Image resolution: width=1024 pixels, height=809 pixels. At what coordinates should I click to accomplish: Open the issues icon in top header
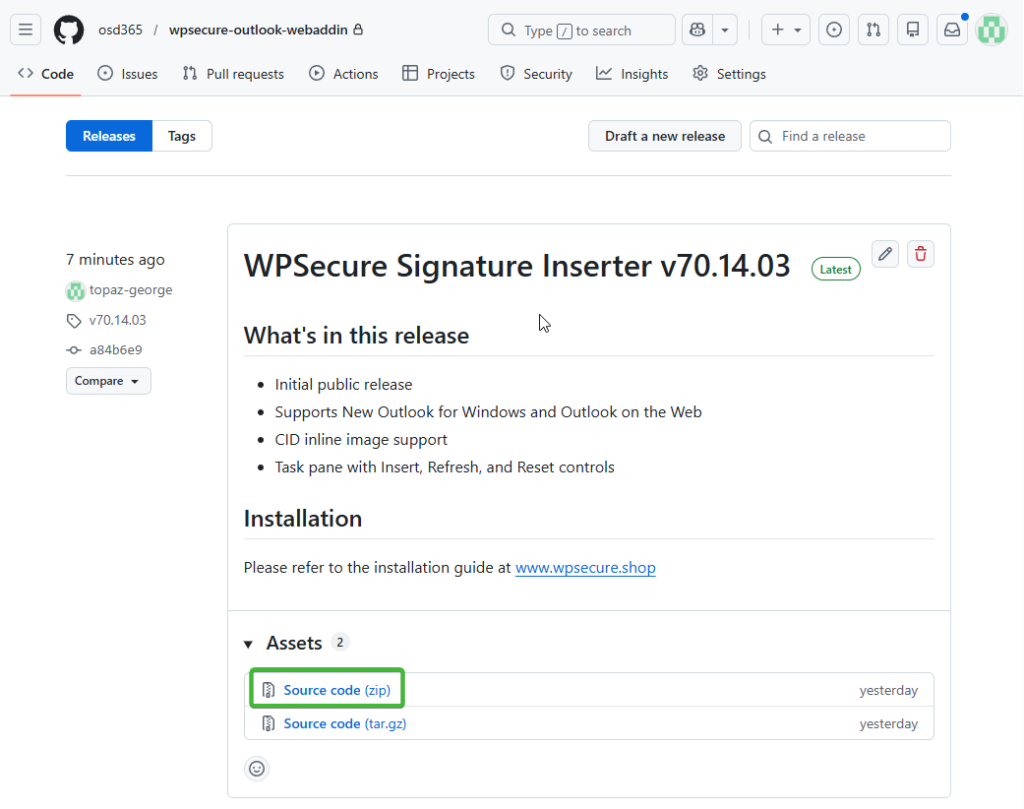click(x=834, y=30)
